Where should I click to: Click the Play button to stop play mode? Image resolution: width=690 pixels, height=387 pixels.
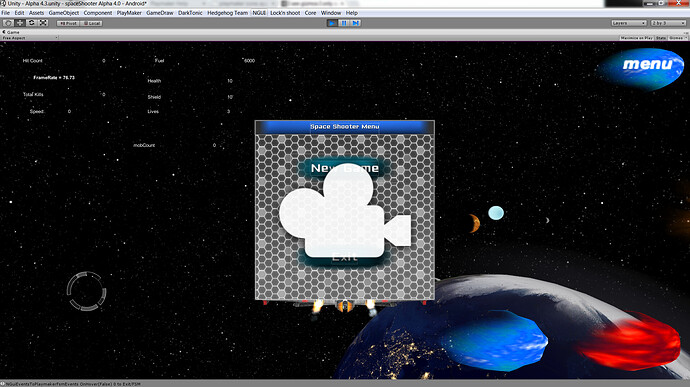tap(332, 23)
